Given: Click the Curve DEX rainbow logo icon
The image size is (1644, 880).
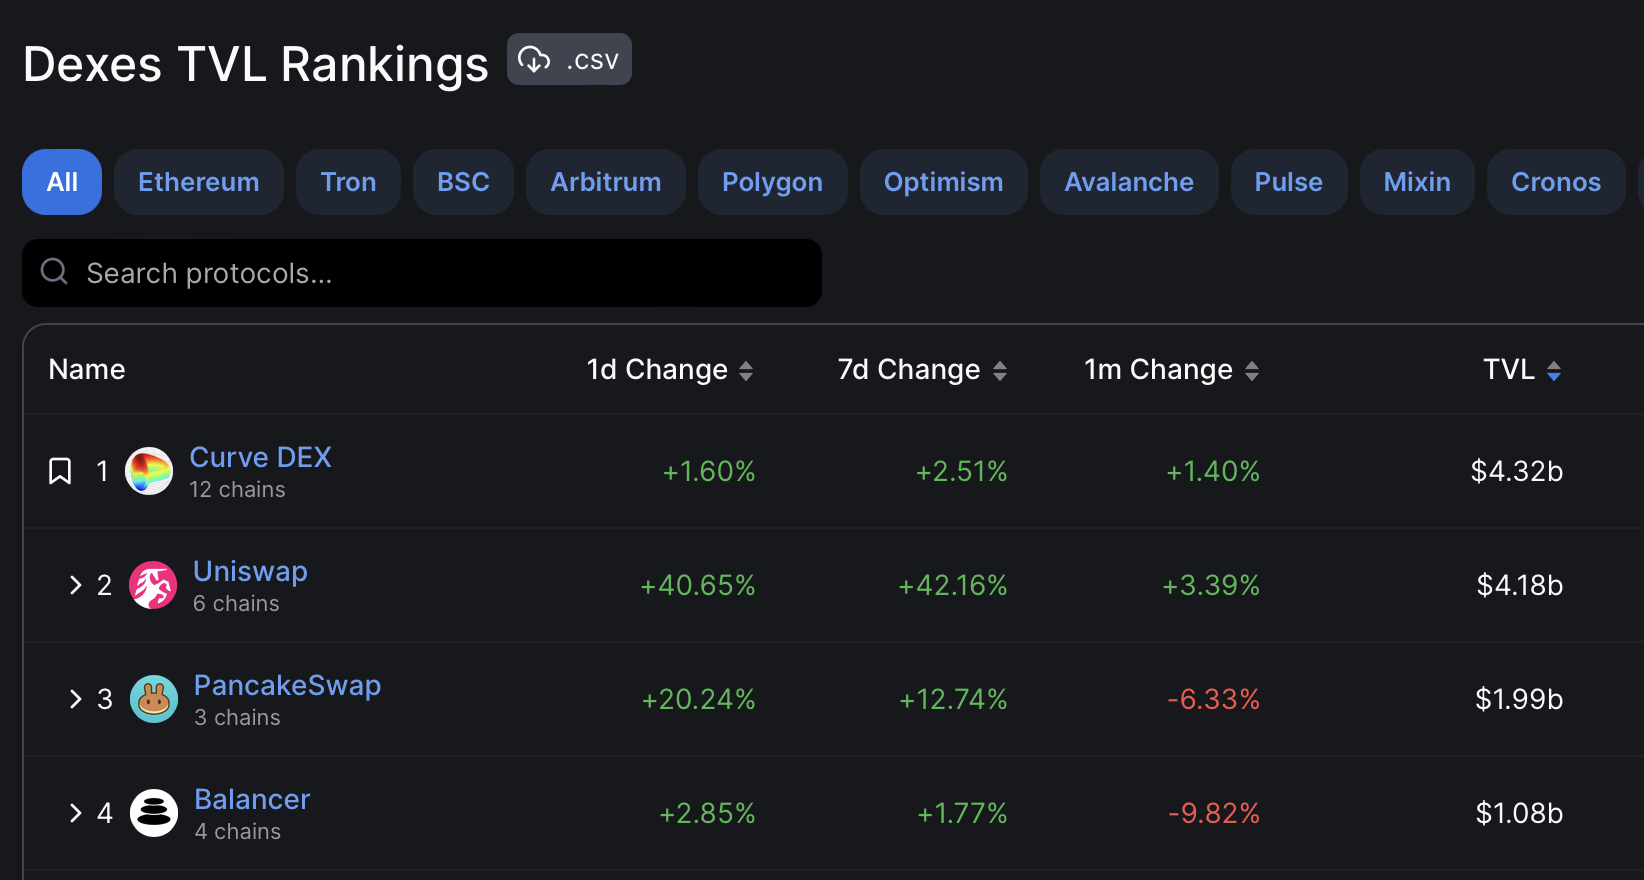Looking at the screenshot, I should coord(149,471).
